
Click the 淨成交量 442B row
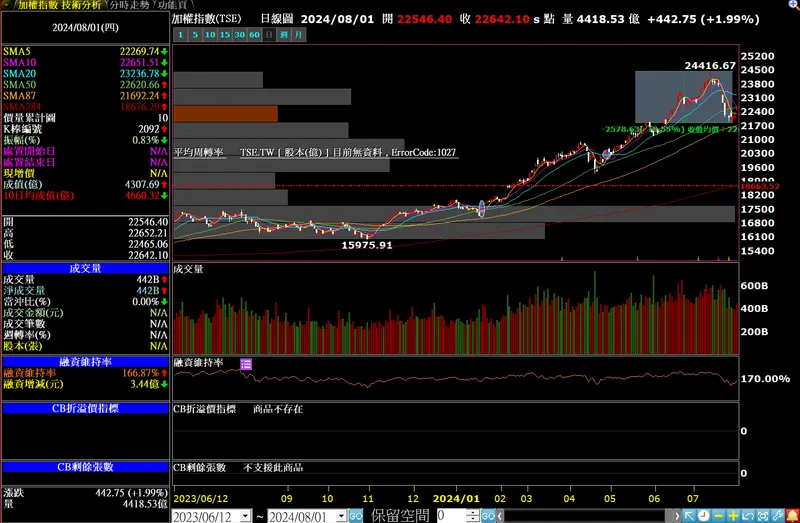pos(85,290)
